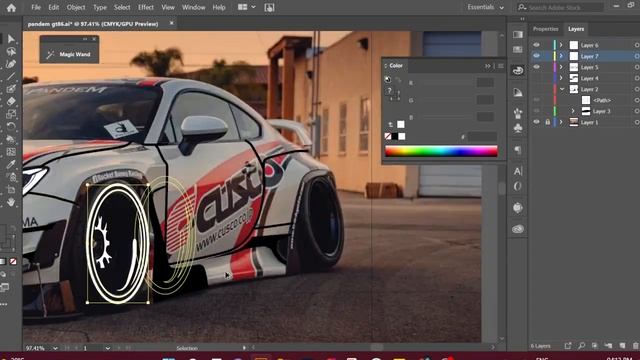Open the Brushes panel dock icon
Image resolution: width=640 pixels, height=360 pixels.
[518, 113]
